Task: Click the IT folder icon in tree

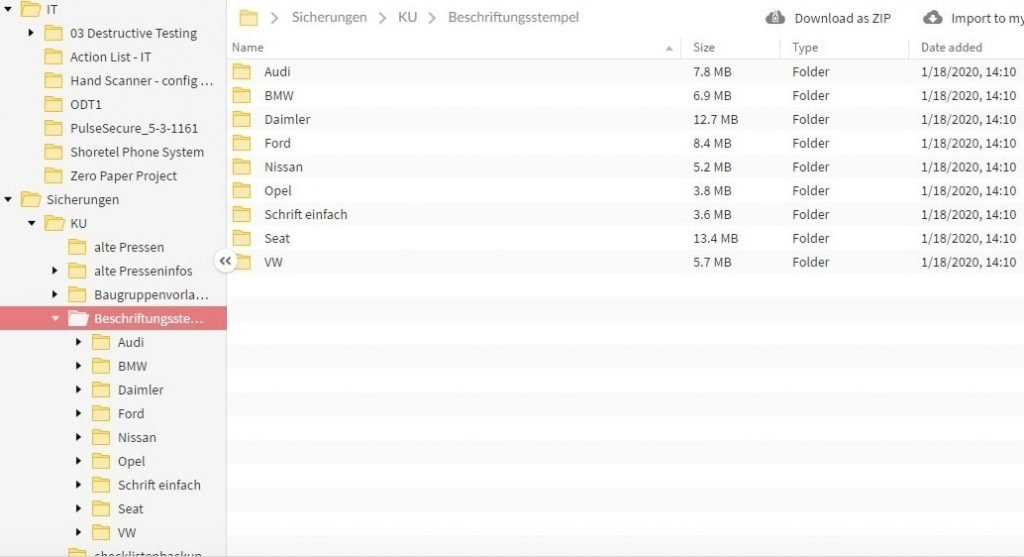Action: pos(30,9)
